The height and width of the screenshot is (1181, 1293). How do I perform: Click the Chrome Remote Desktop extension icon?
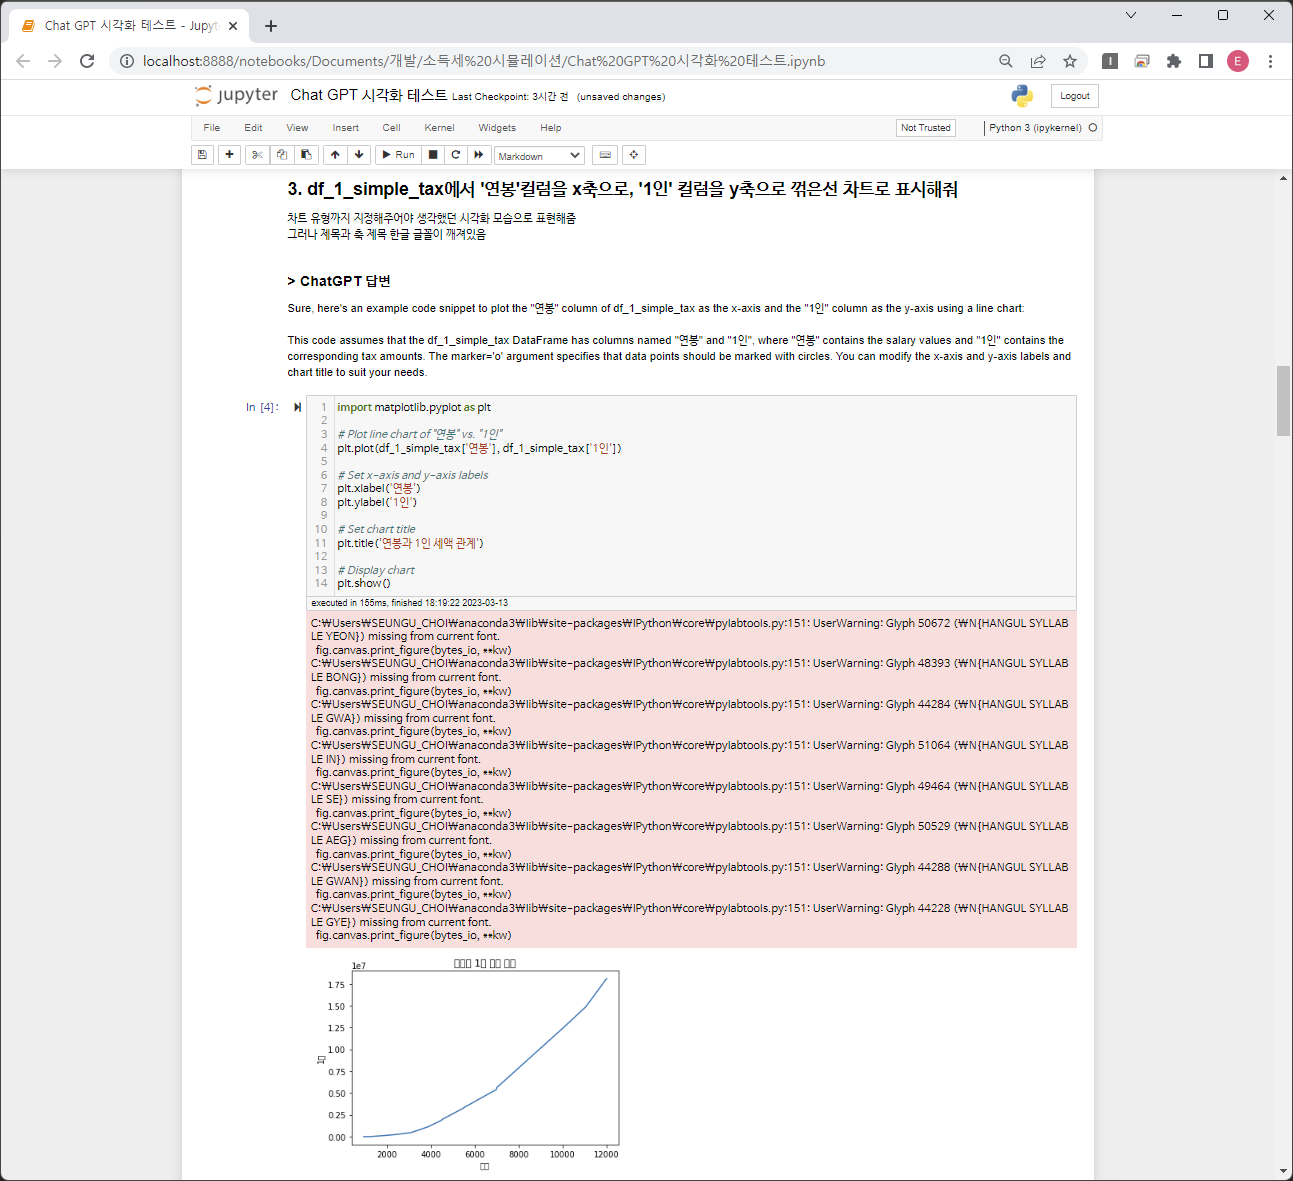coord(1142,61)
